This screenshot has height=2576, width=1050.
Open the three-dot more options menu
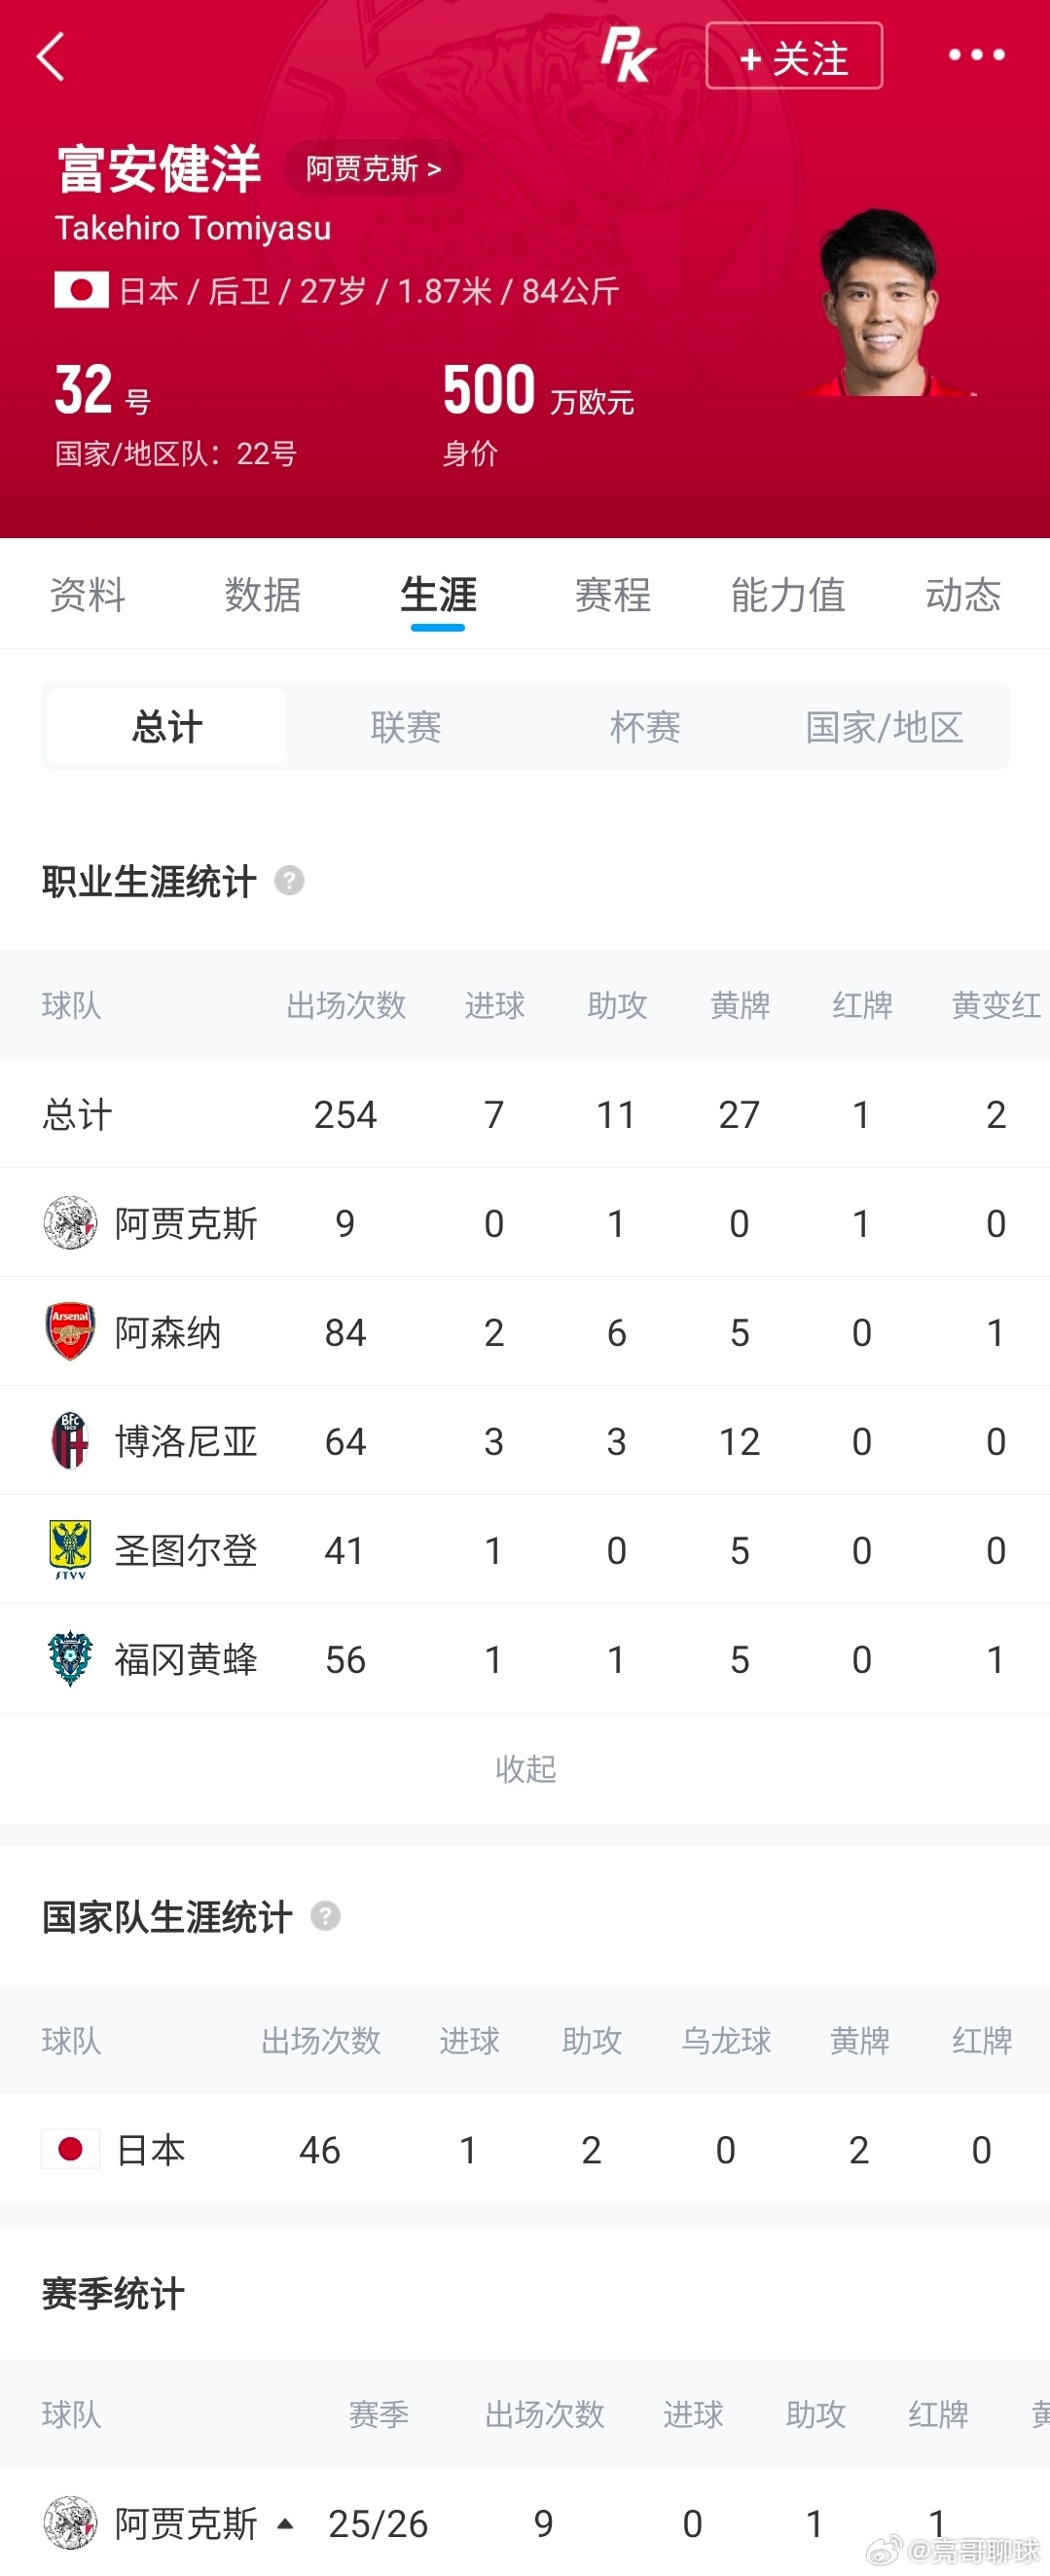(x=976, y=55)
